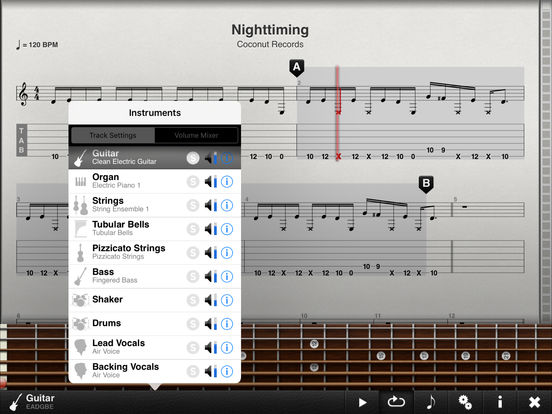
Task: Jump to section marker A
Action: [297, 68]
